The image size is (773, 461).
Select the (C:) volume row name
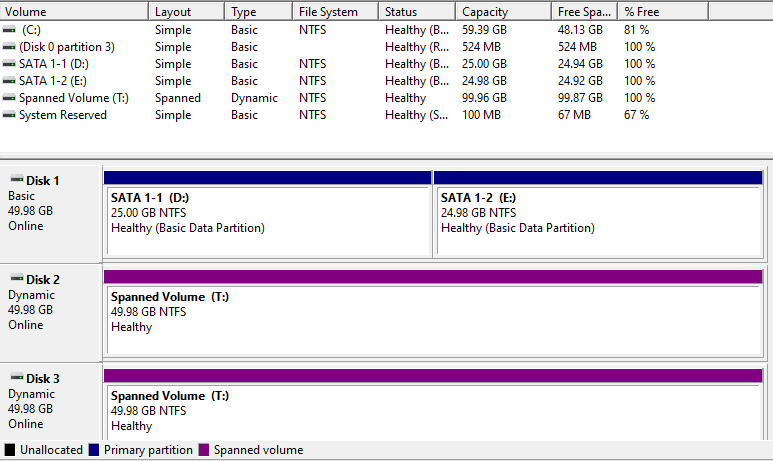pyautogui.click(x=31, y=30)
